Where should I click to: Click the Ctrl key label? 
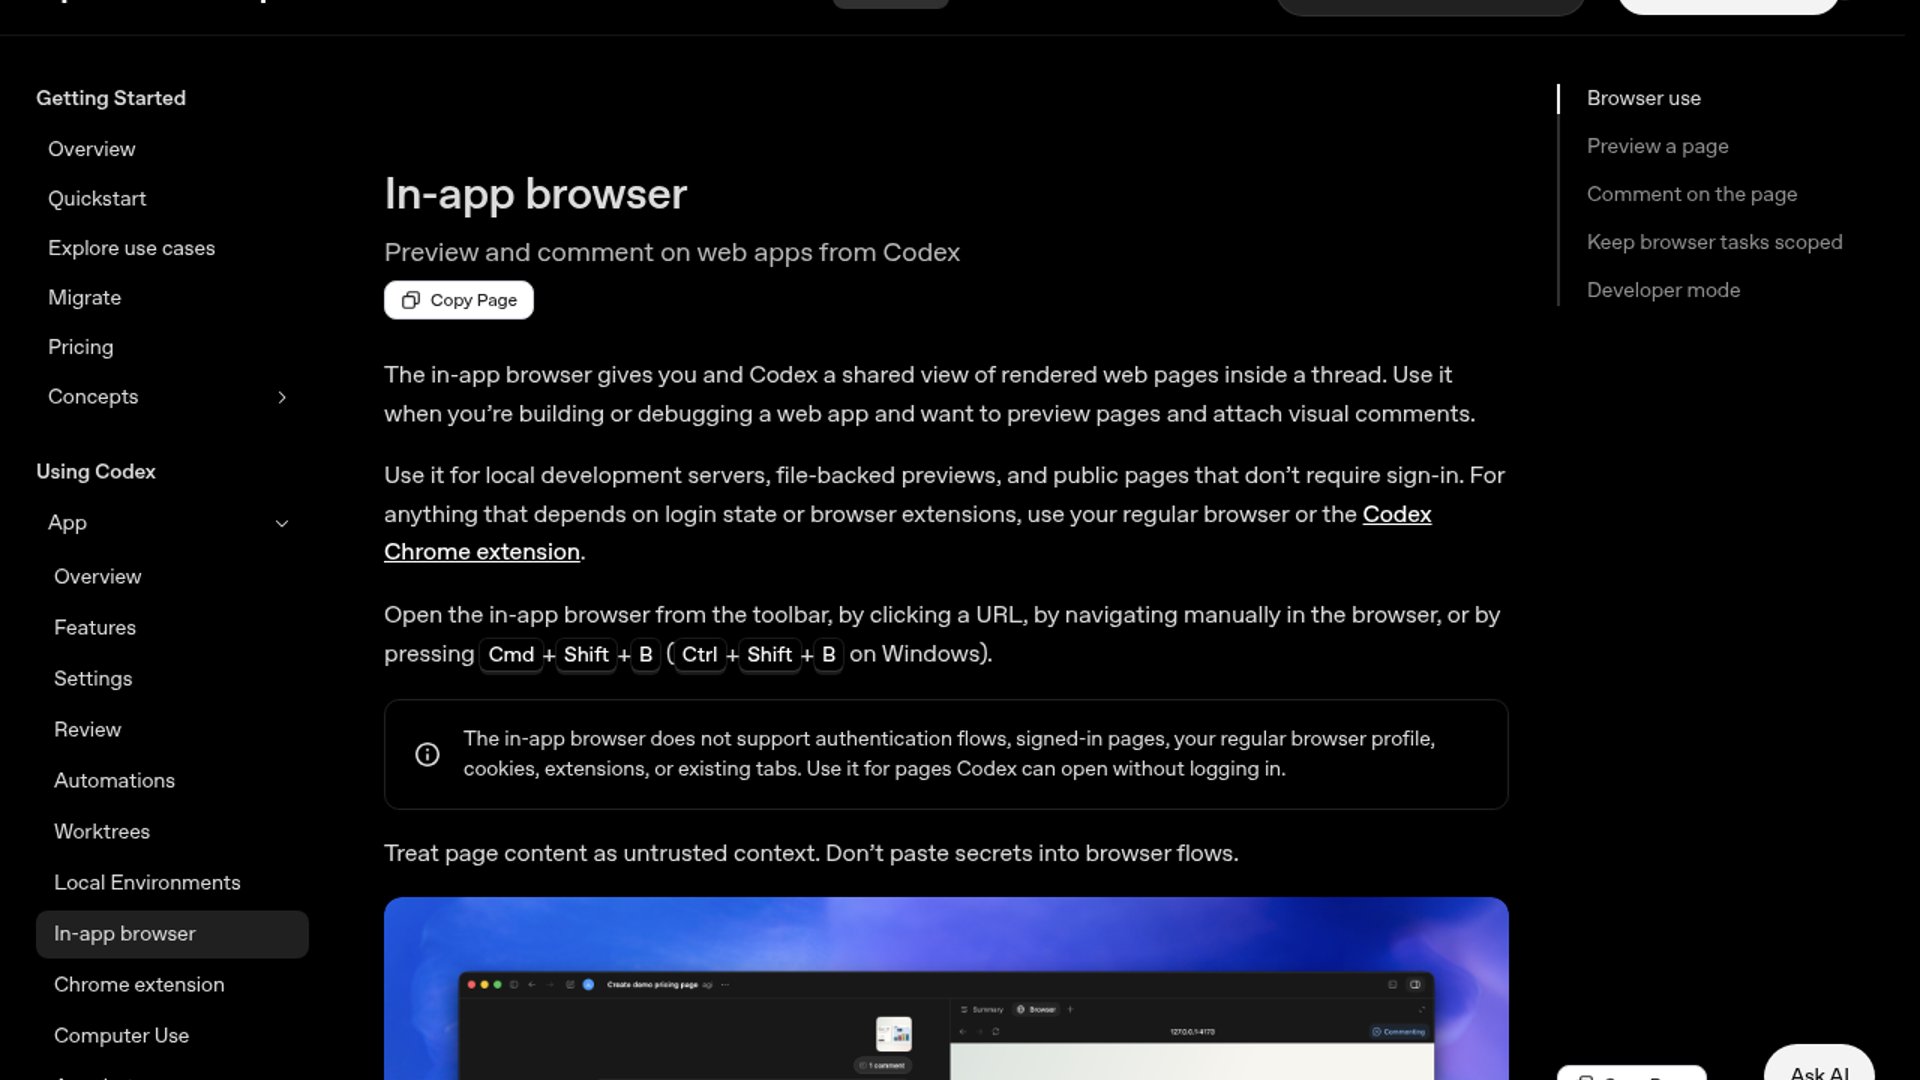click(x=699, y=655)
